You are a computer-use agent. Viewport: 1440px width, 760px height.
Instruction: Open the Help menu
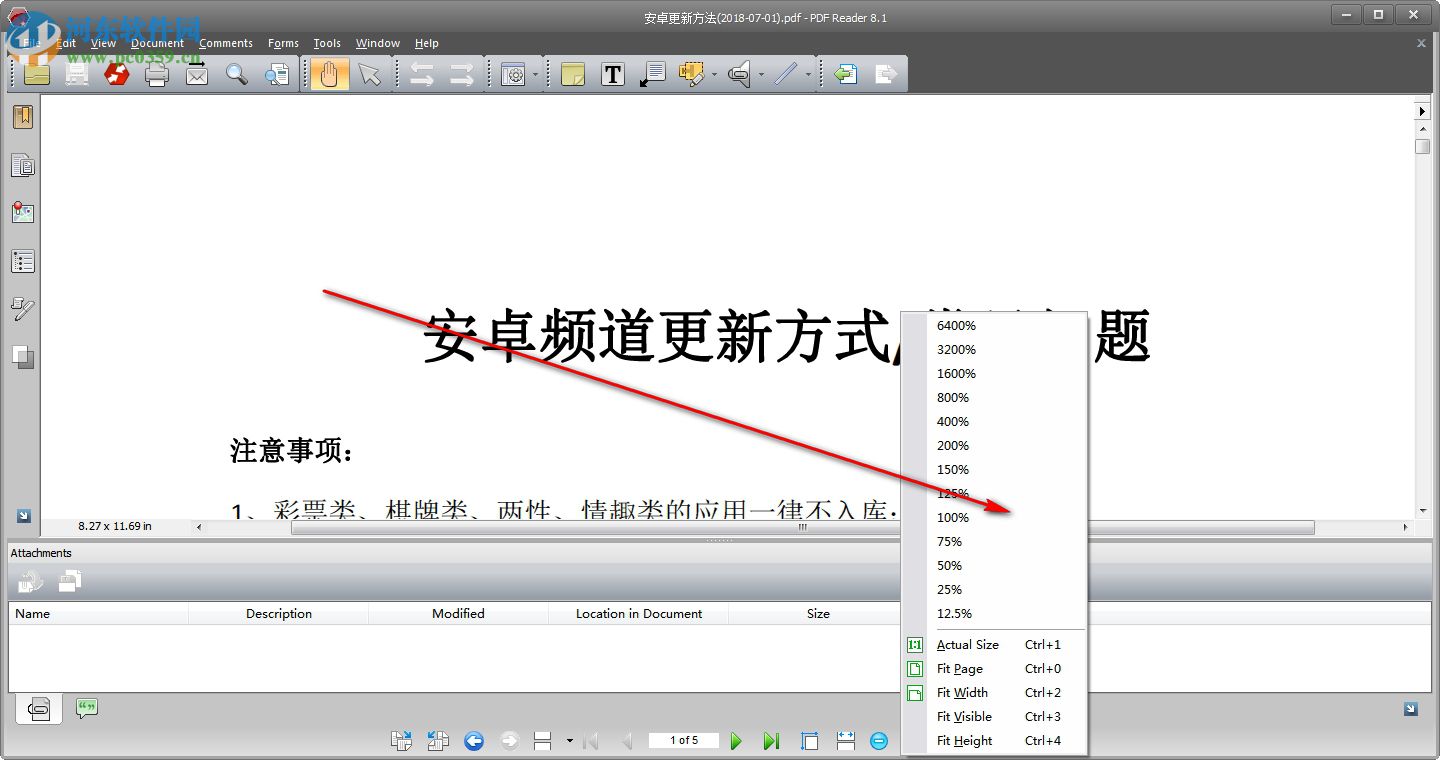coord(427,43)
